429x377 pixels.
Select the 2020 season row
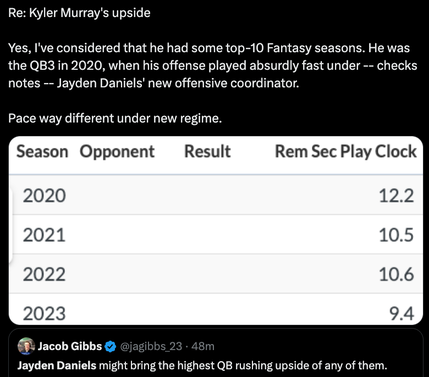[216, 195]
